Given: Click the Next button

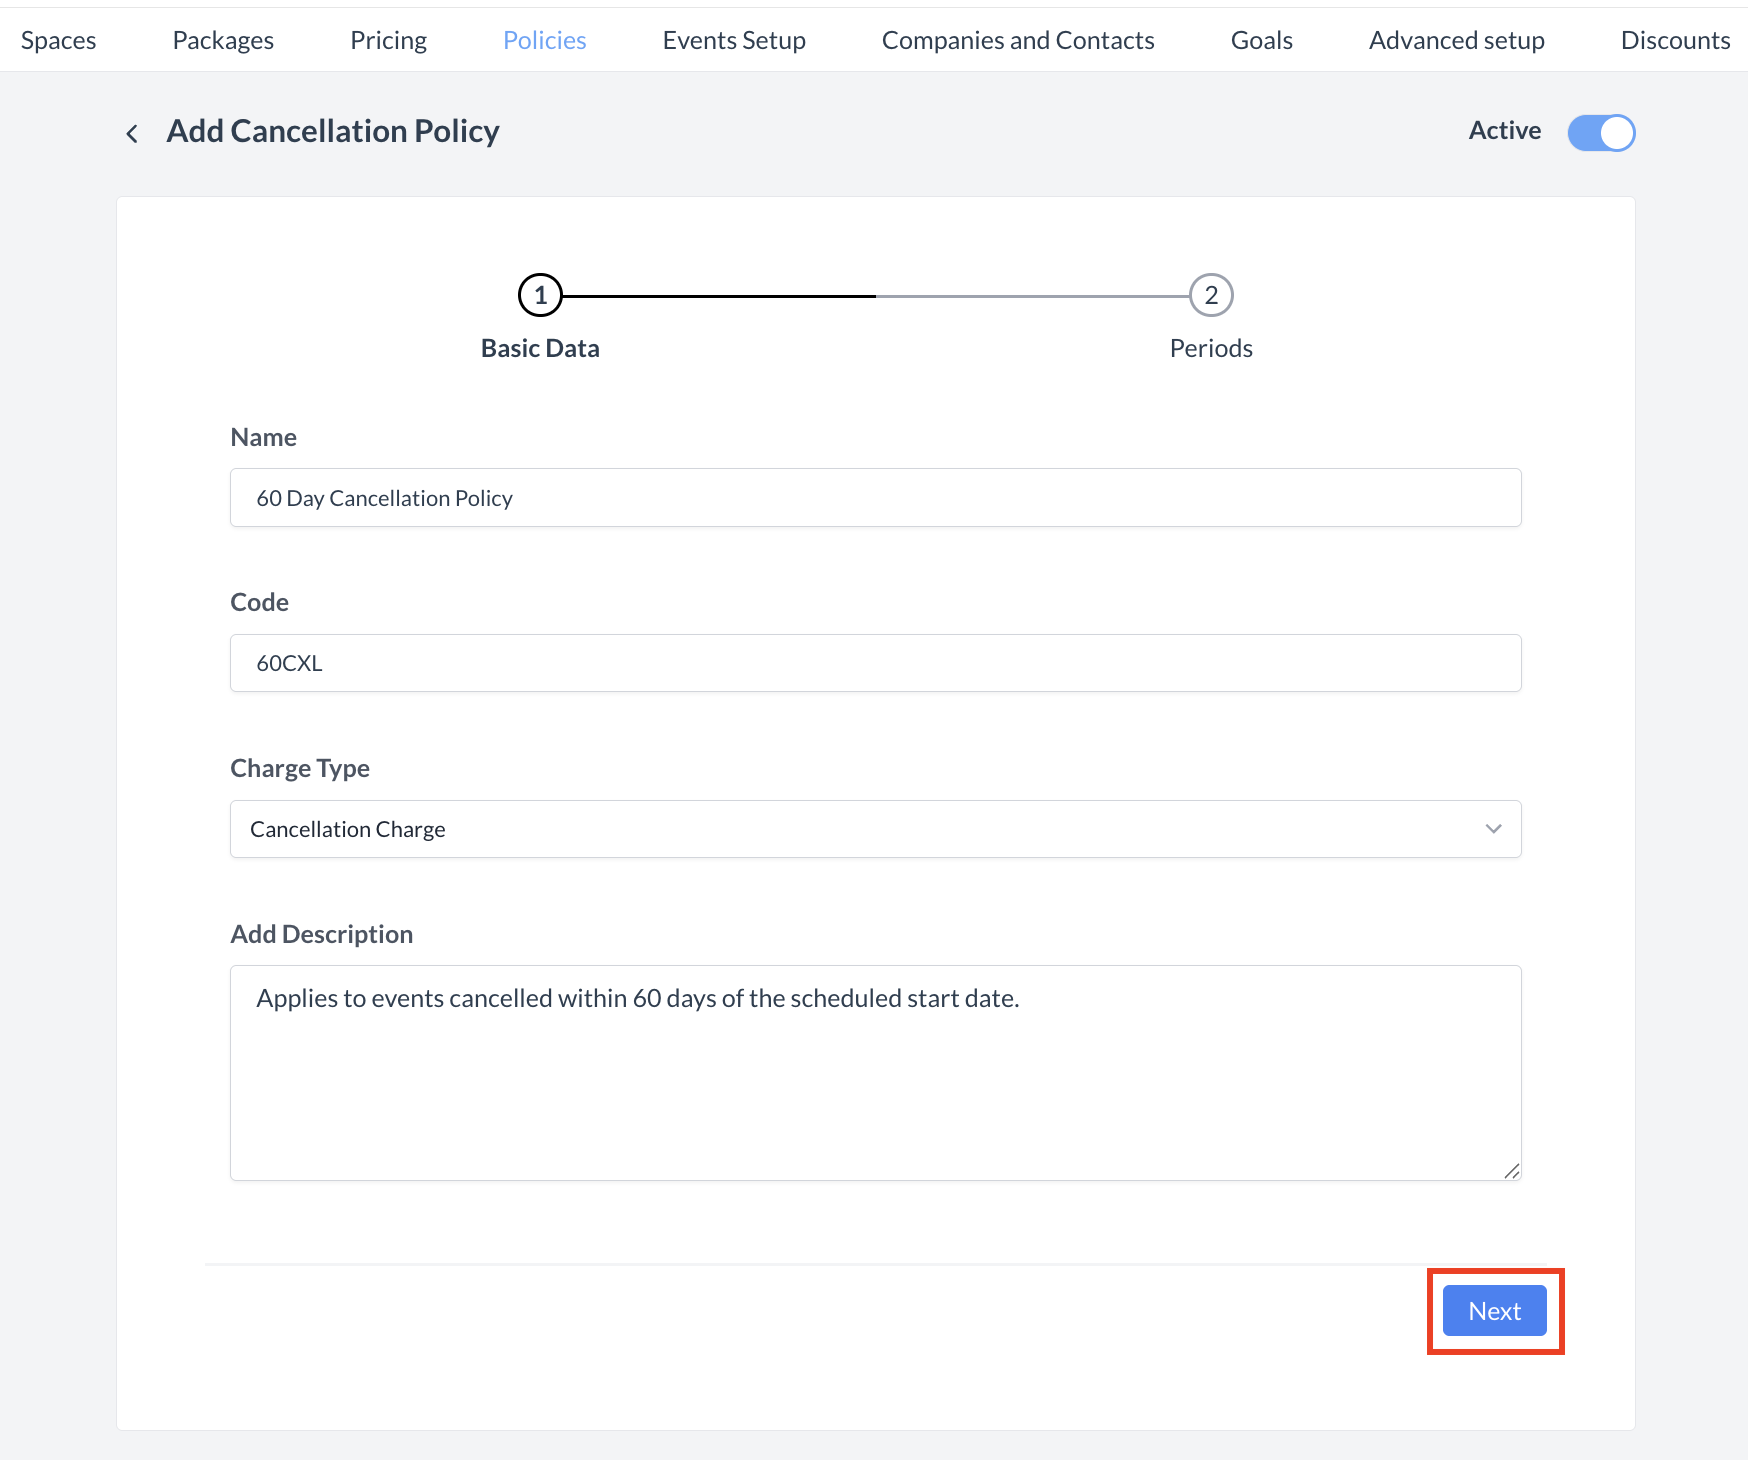Looking at the screenshot, I should pyautogui.click(x=1494, y=1310).
